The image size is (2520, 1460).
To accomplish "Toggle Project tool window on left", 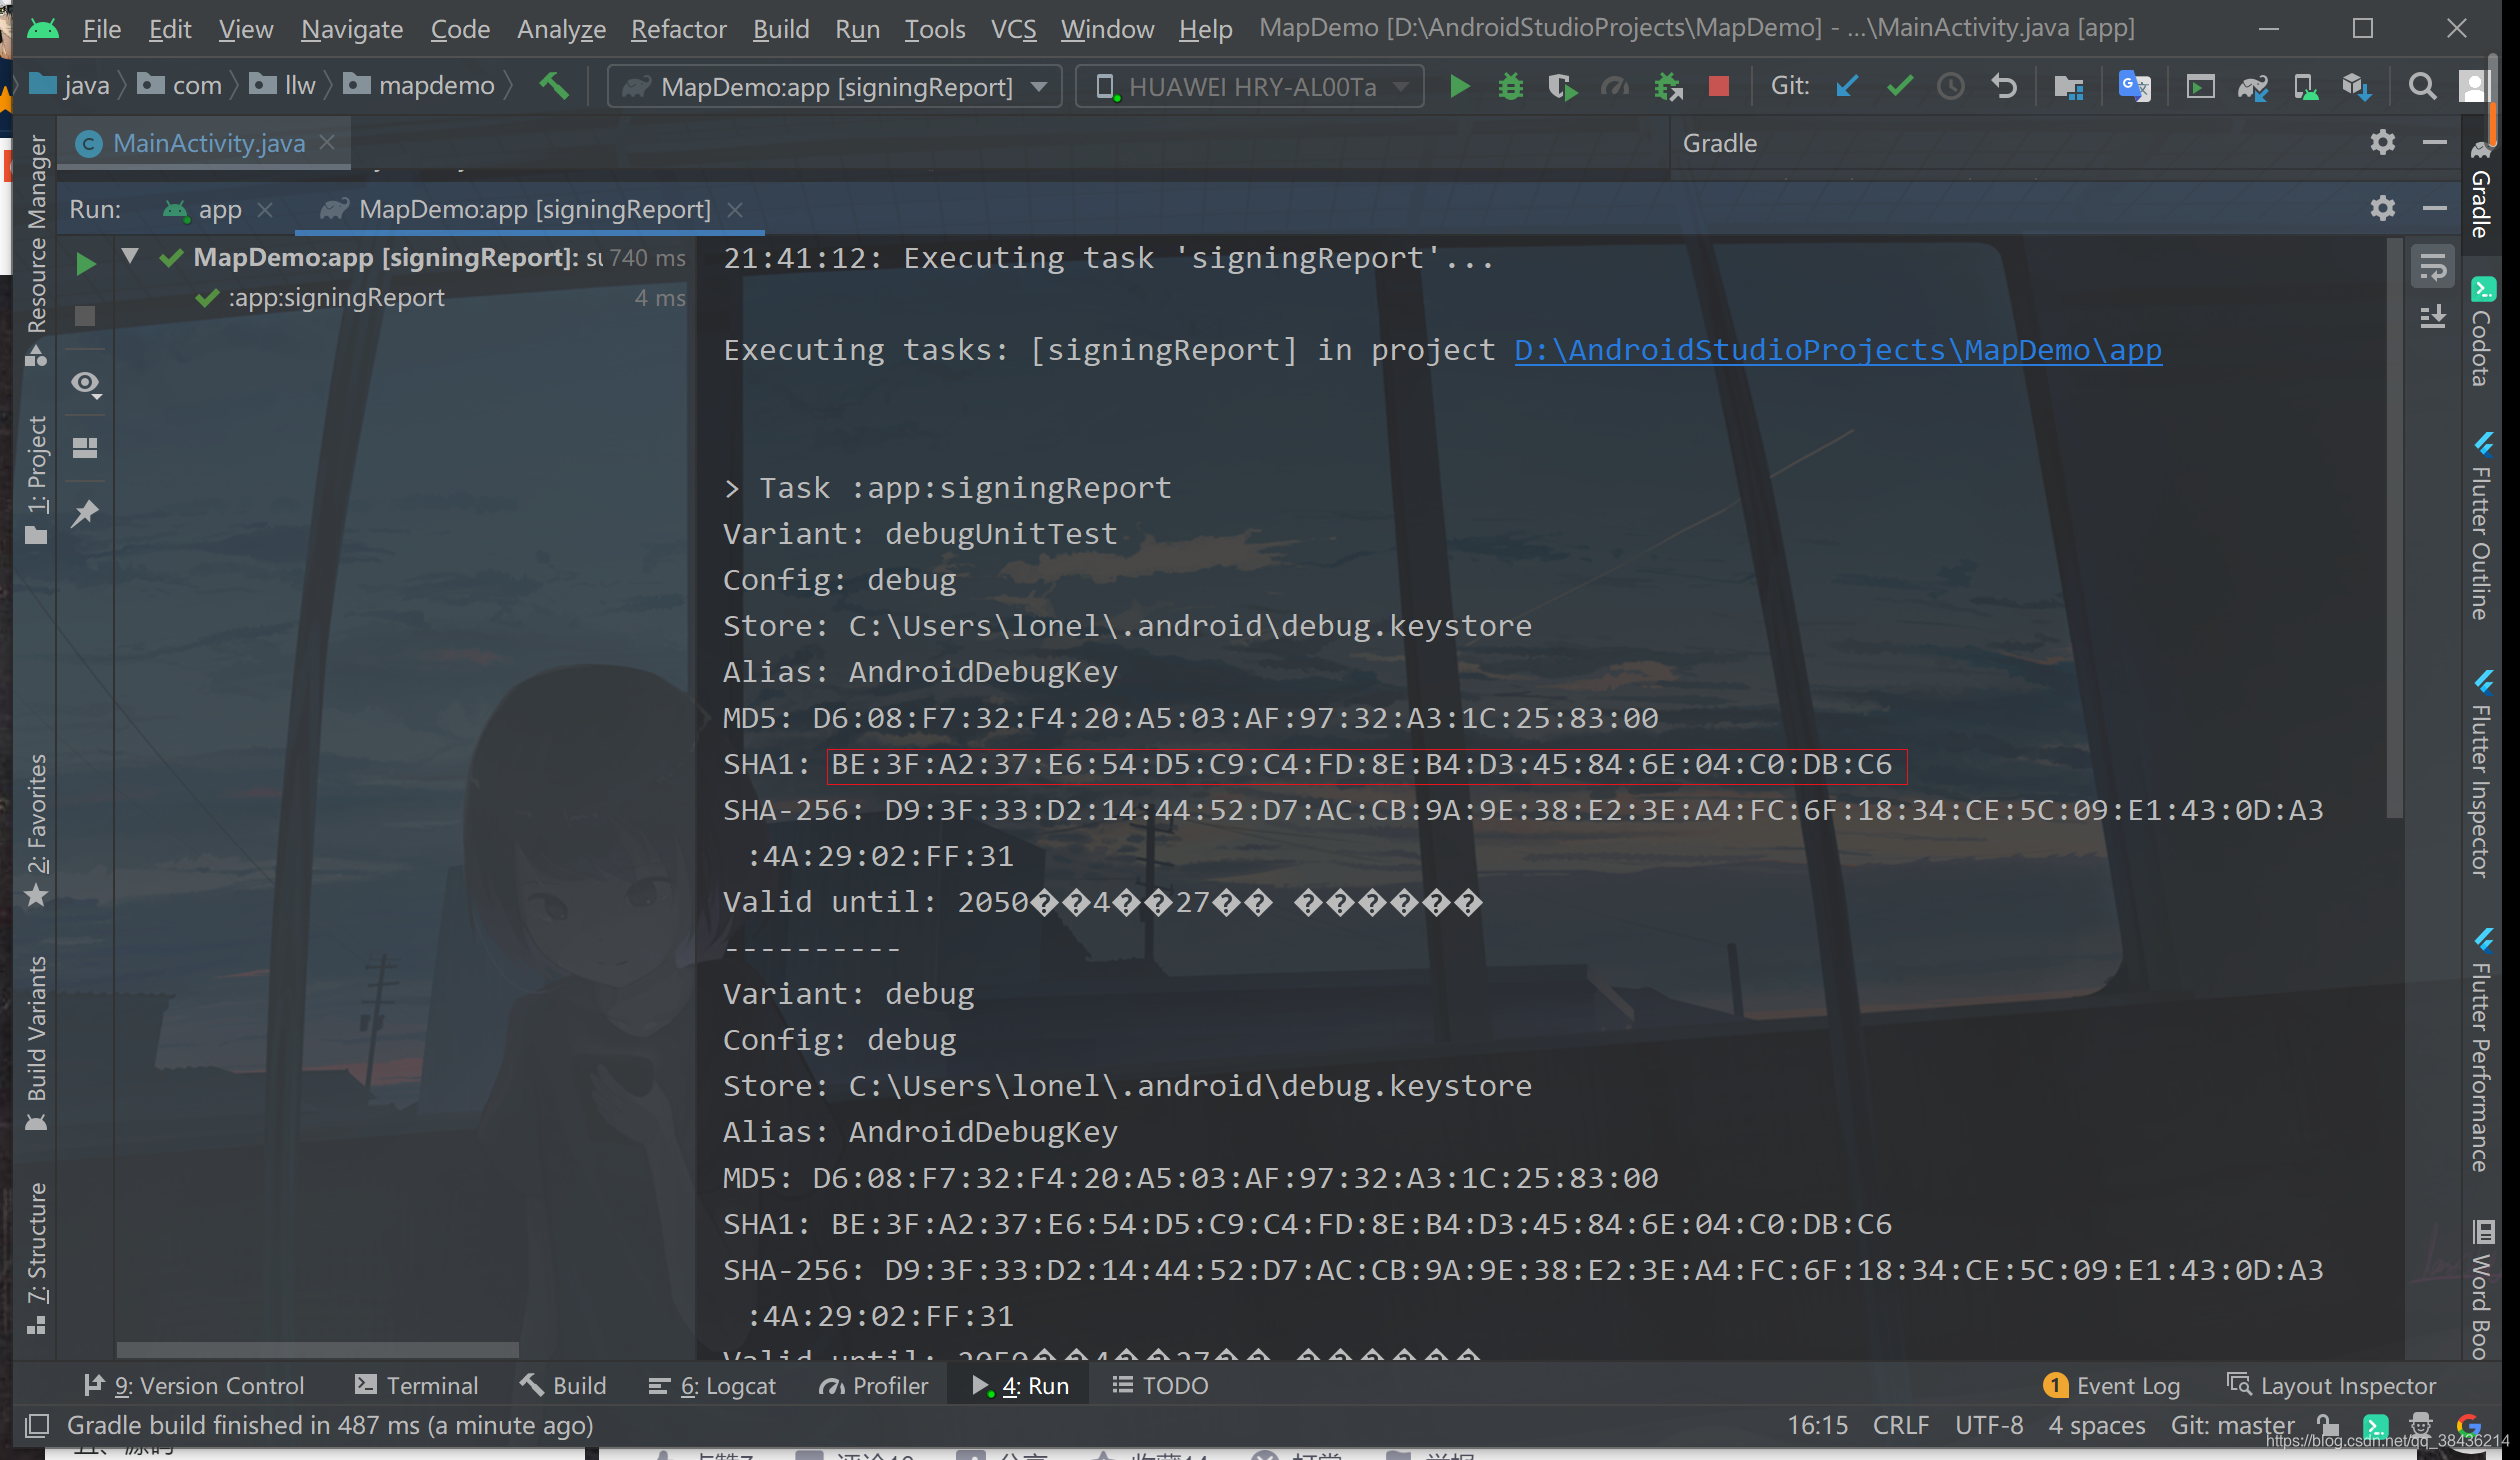I will pyautogui.click(x=36, y=480).
